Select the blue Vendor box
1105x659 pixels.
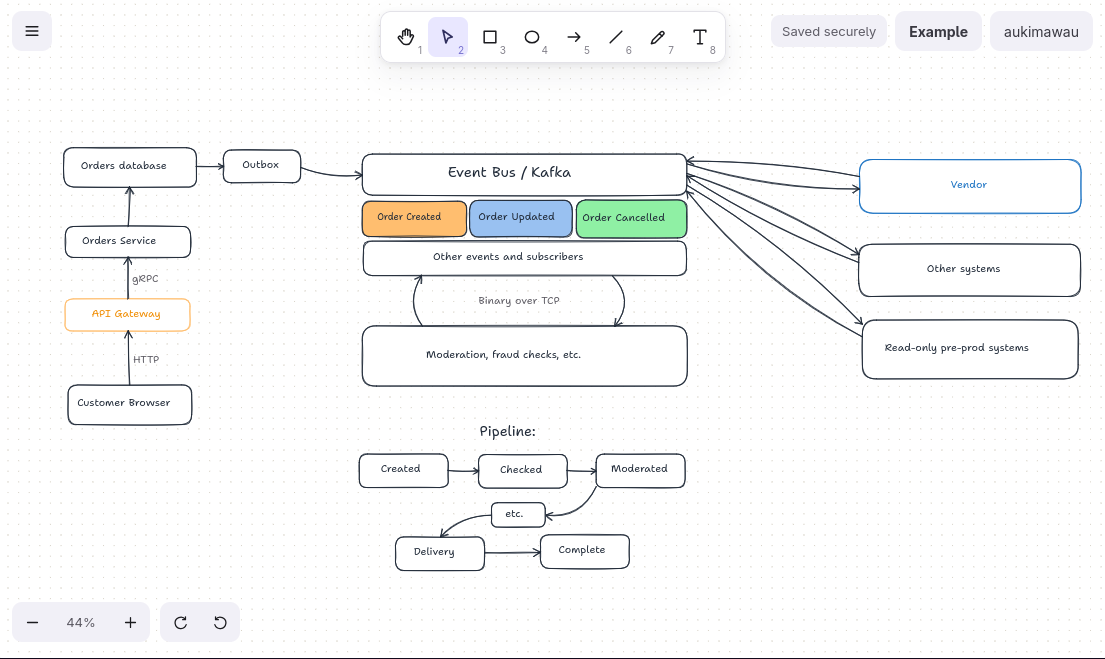point(970,186)
